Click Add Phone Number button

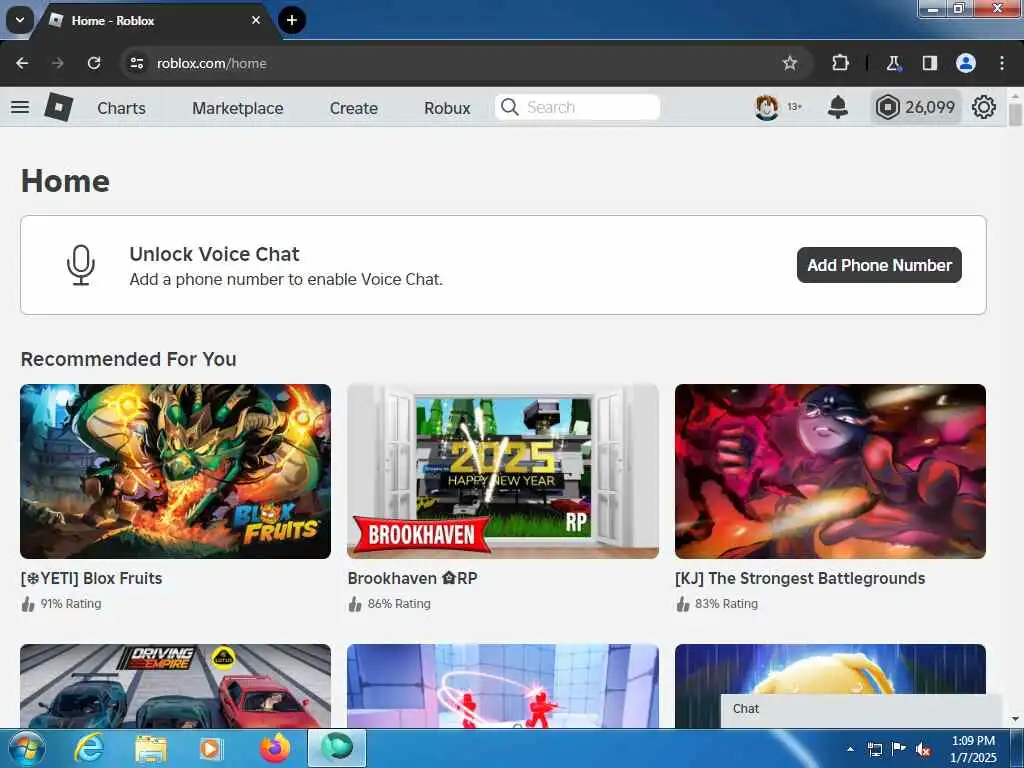tap(879, 265)
